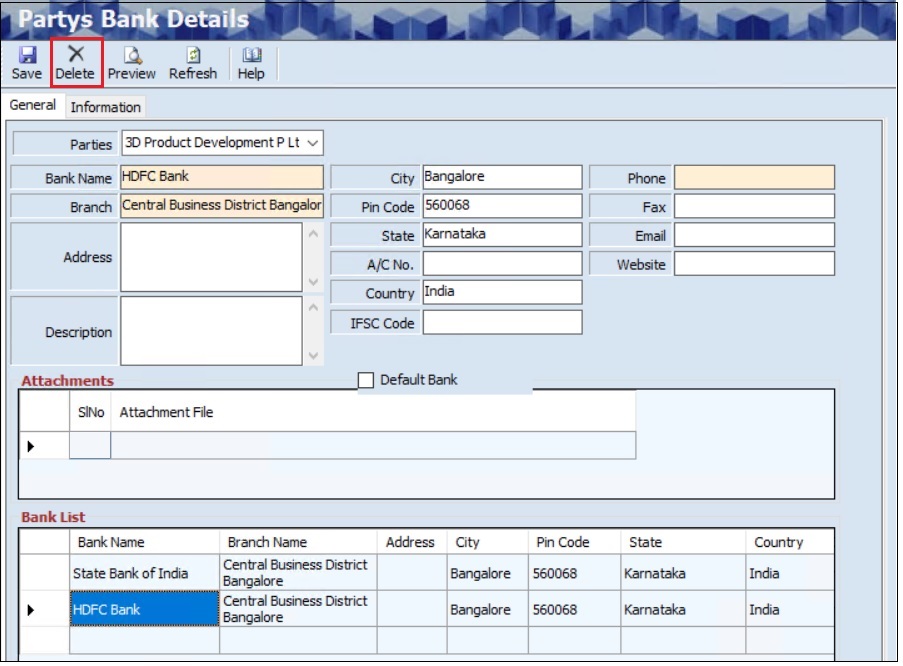Click the Phone input field

tap(754, 178)
